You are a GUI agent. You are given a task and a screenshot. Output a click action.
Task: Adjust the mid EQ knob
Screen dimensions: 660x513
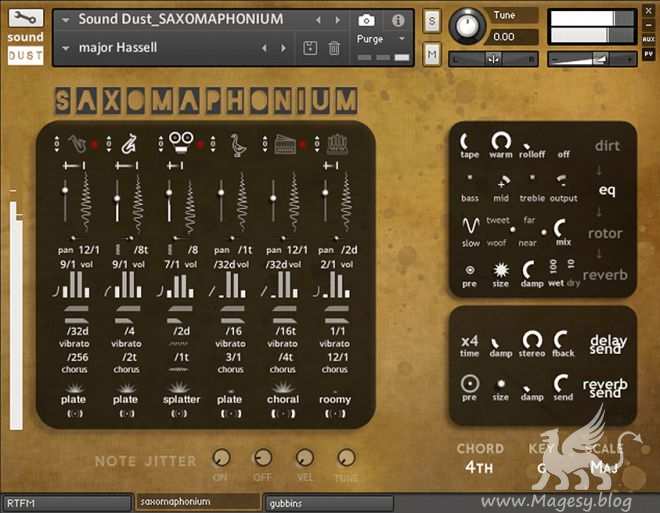(x=503, y=182)
